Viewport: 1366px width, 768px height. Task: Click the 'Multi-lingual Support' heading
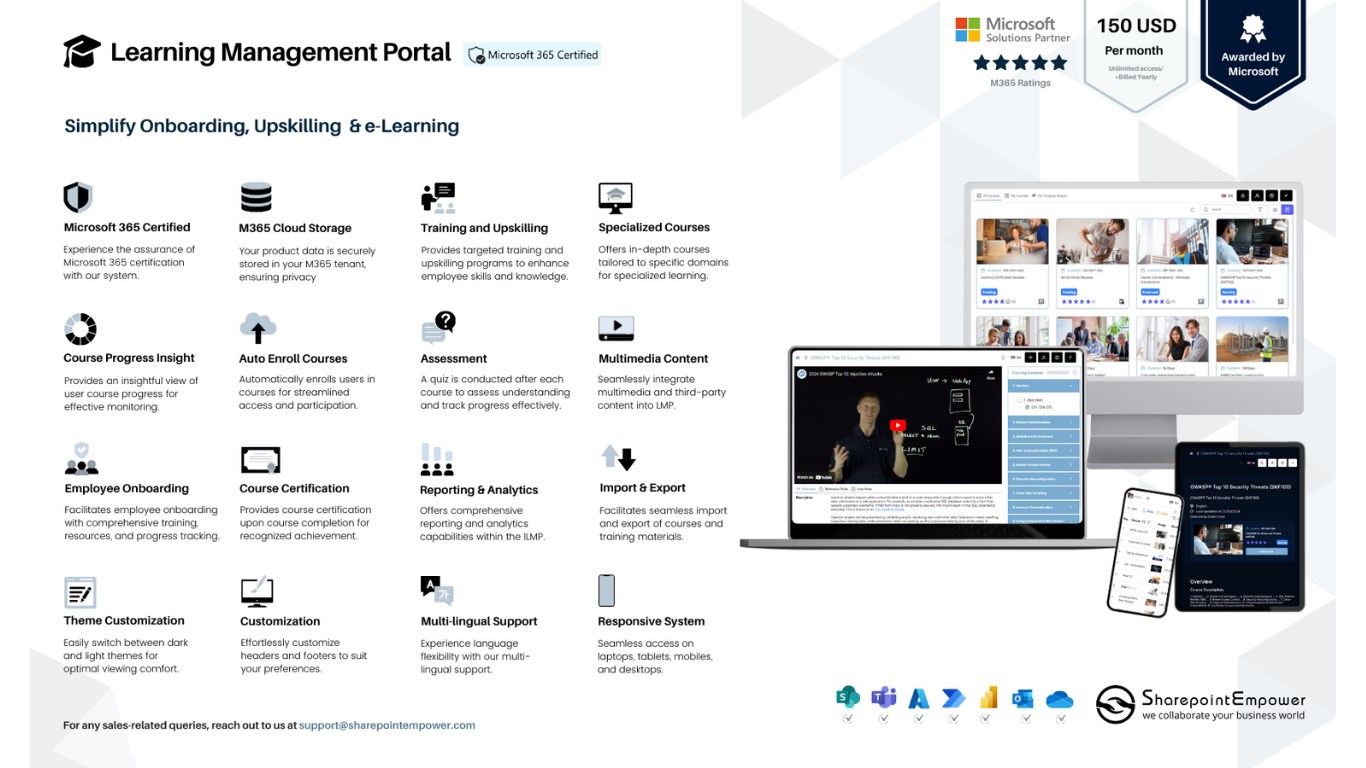point(479,621)
